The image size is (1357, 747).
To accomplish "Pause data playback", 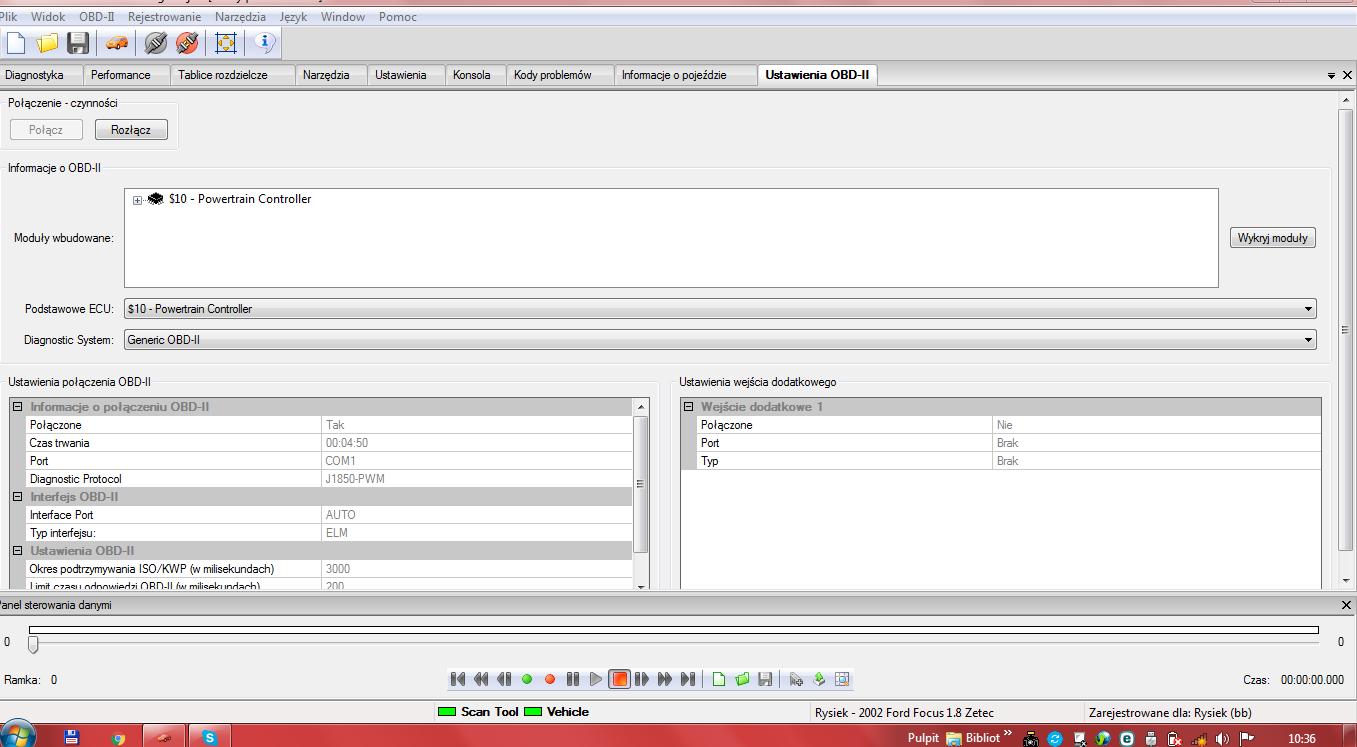I will (x=573, y=679).
